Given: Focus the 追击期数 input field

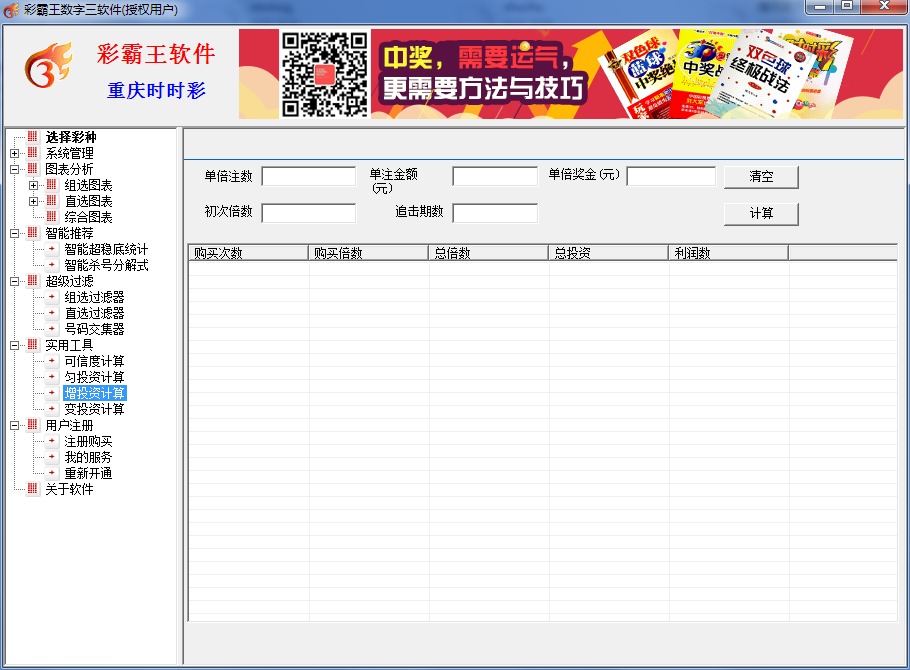Looking at the screenshot, I should pyautogui.click(x=494, y=213).
